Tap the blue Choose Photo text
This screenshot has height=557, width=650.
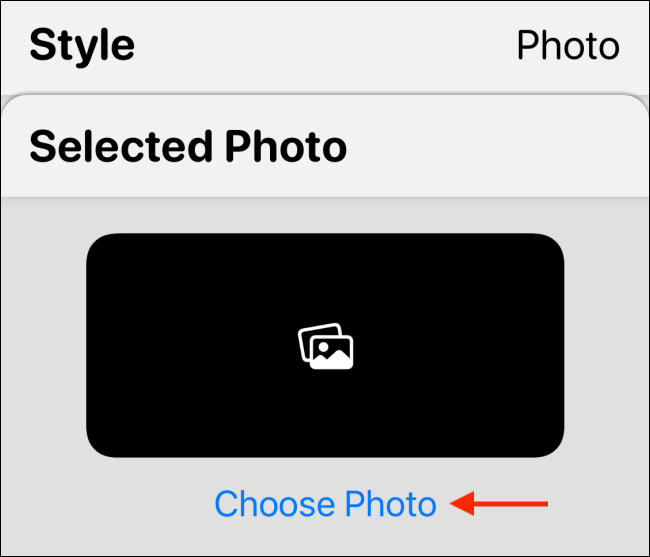click(325, 504)
